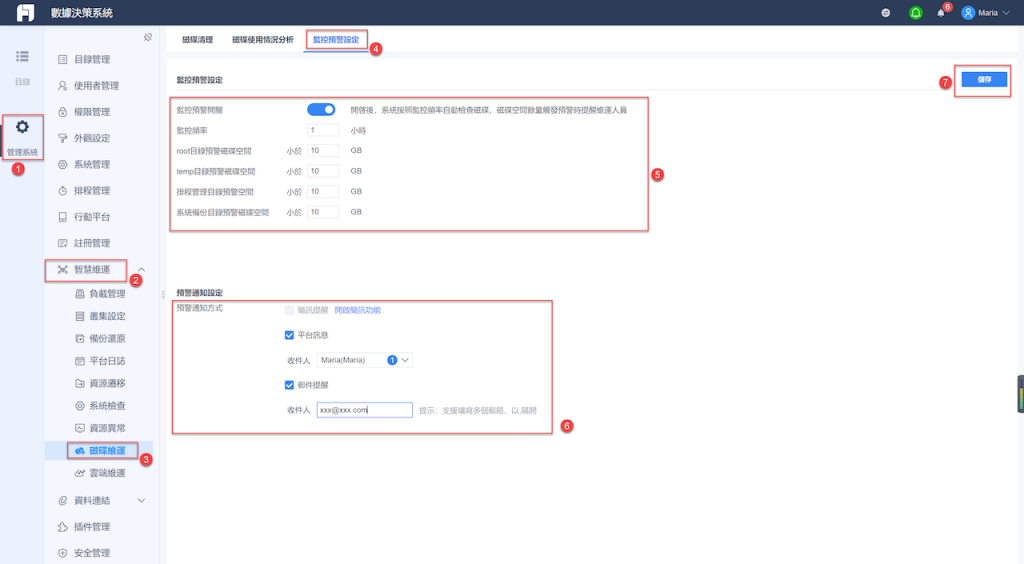The image size is (1024, 564).
Task: Click the 系統管理 icon
Action: [63, 164]
